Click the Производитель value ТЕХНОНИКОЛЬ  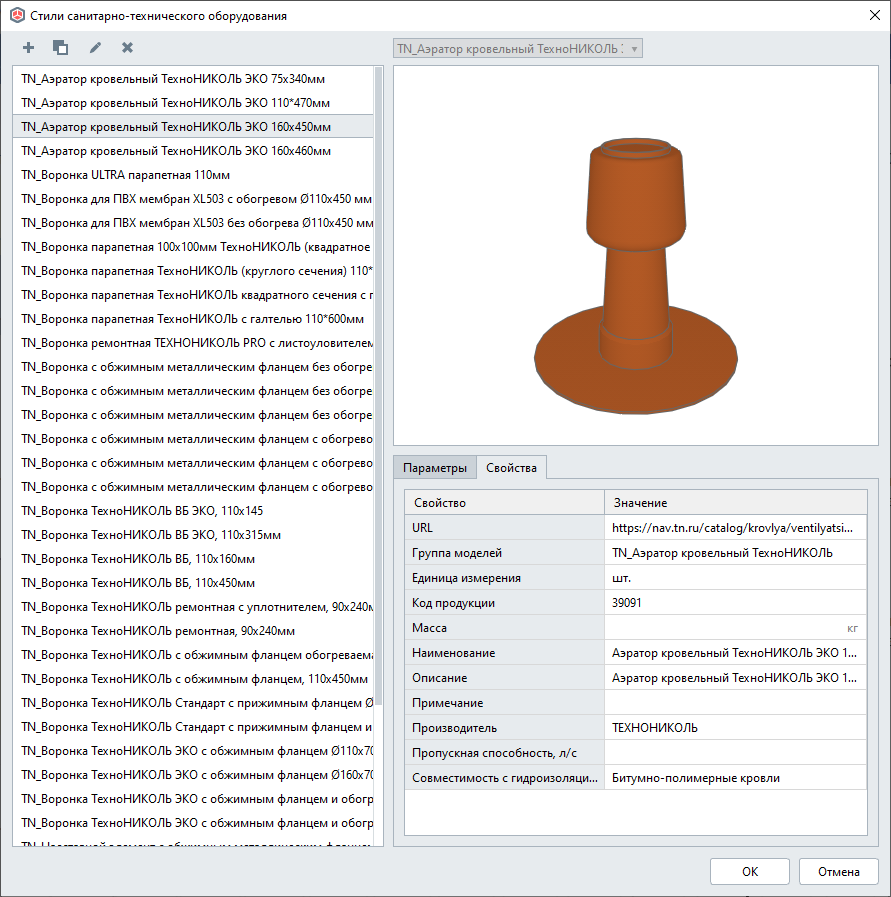tap(735, 728)
